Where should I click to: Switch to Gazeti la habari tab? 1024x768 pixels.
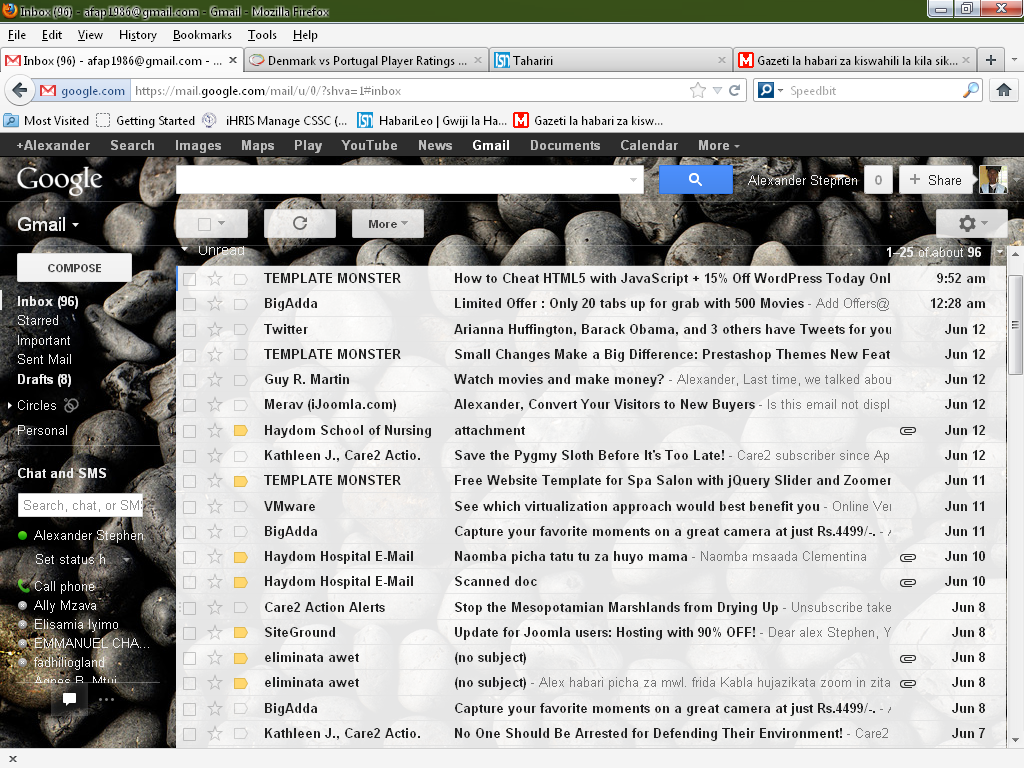point(855,60)
